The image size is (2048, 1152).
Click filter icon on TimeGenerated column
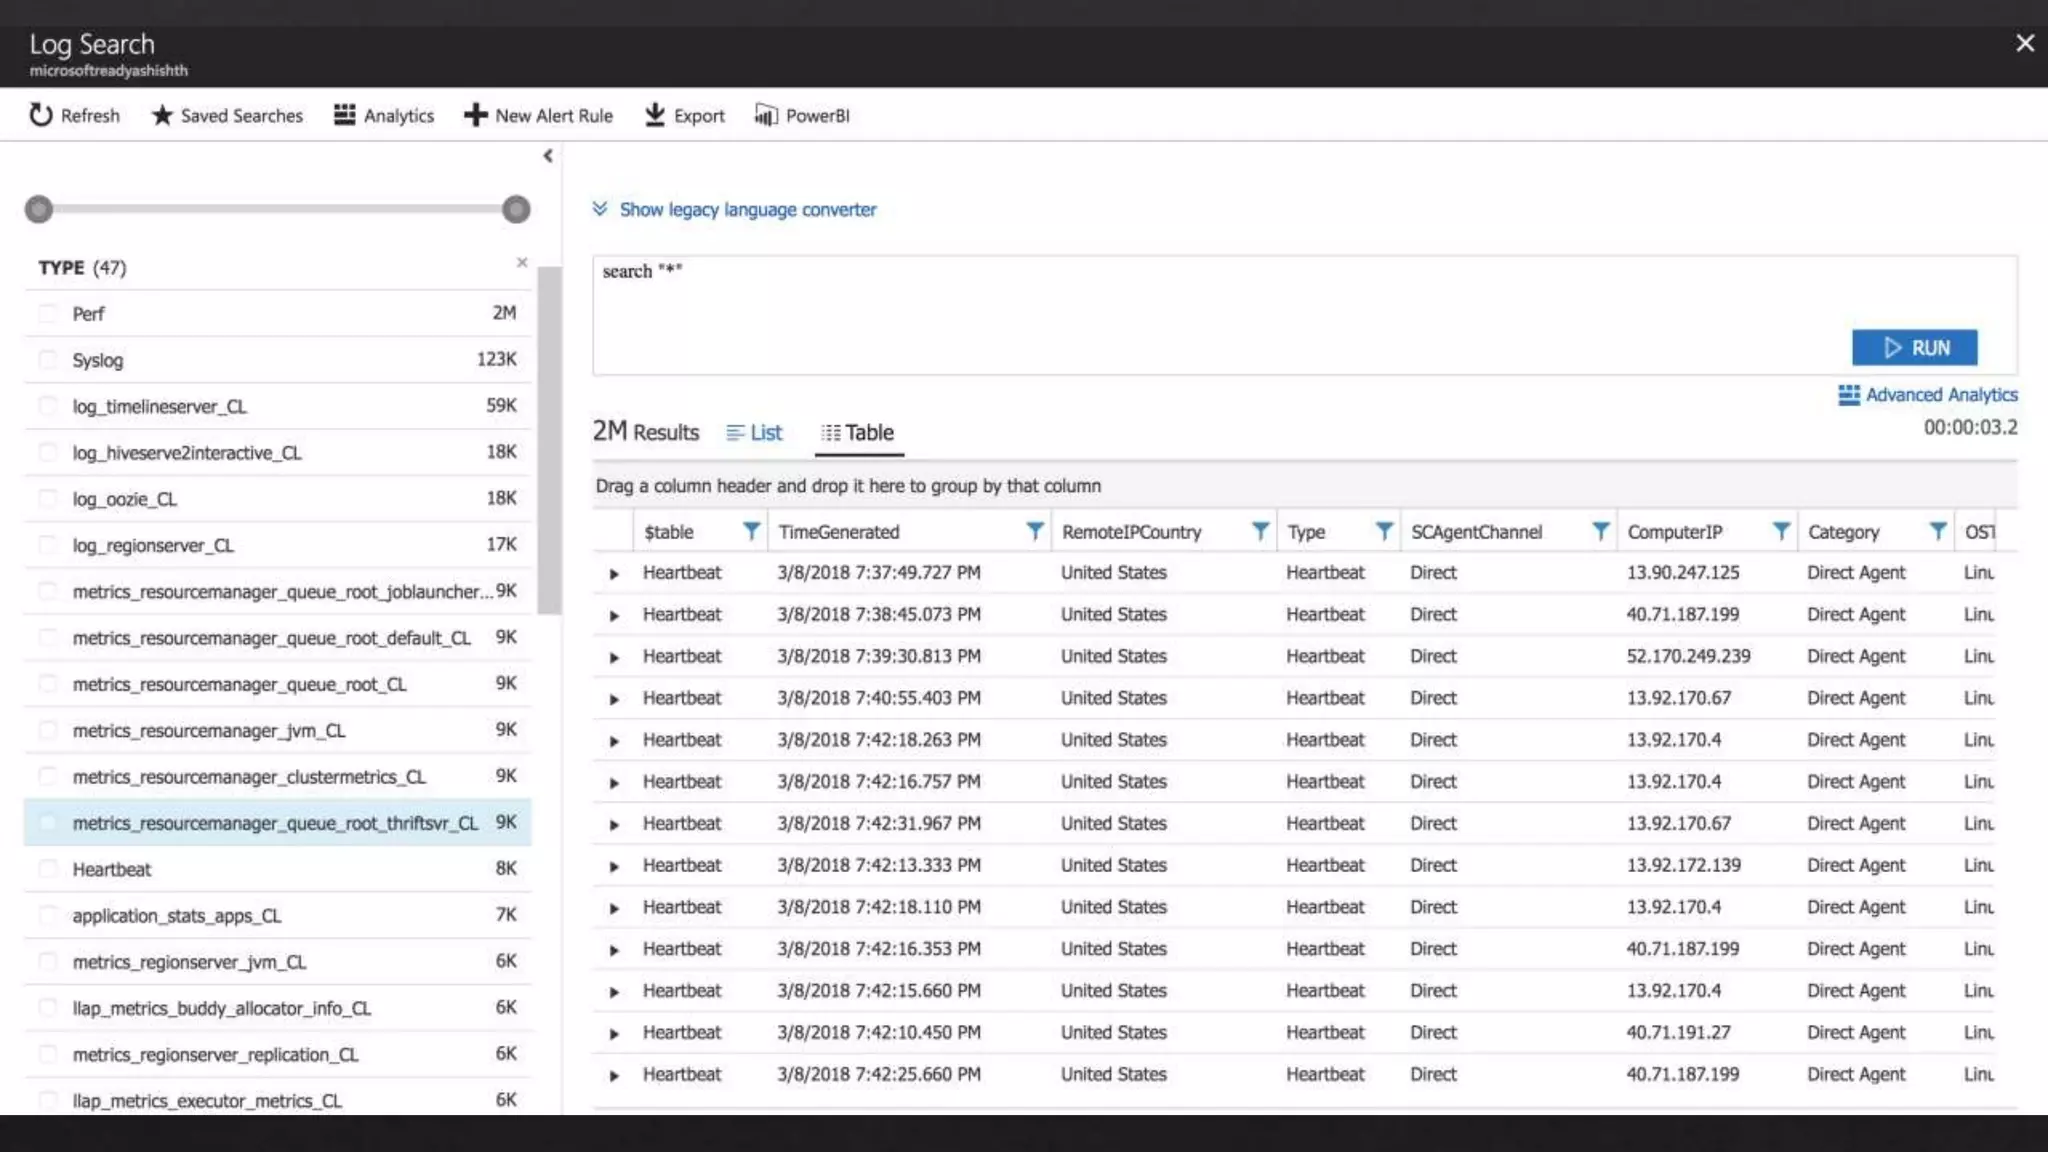1035,531
